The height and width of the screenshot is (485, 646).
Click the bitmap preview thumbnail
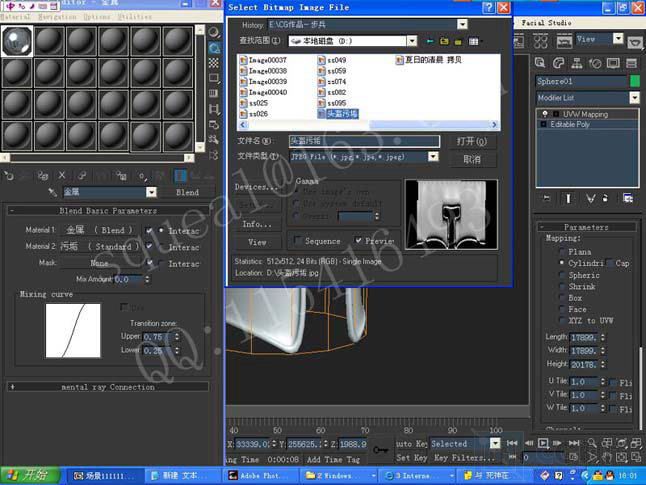(451, 214)
